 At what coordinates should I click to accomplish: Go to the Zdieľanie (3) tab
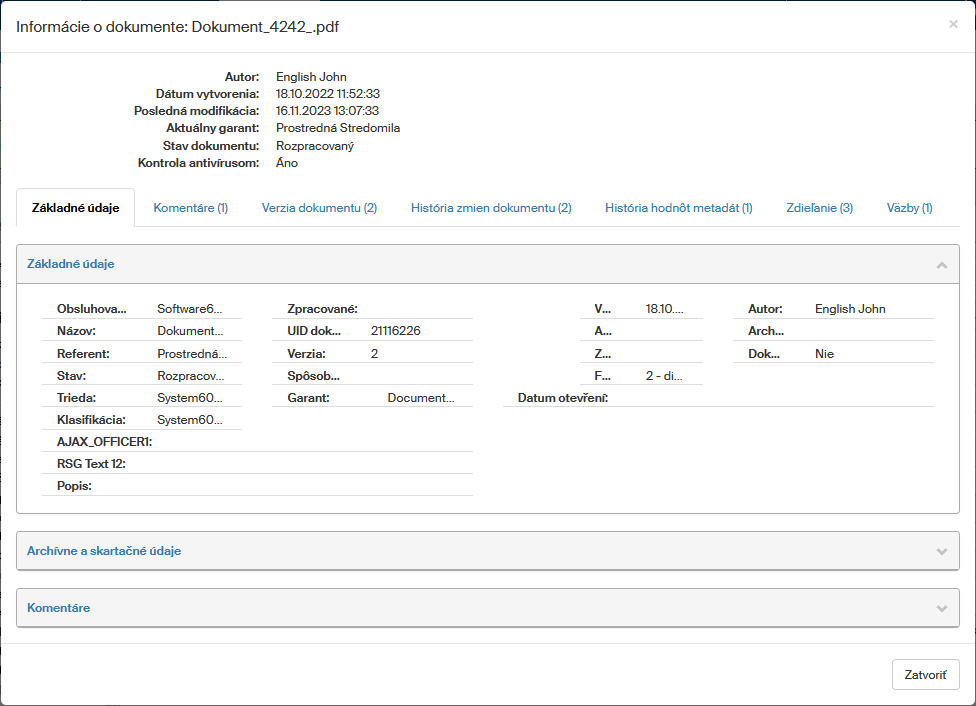[819, 208]
